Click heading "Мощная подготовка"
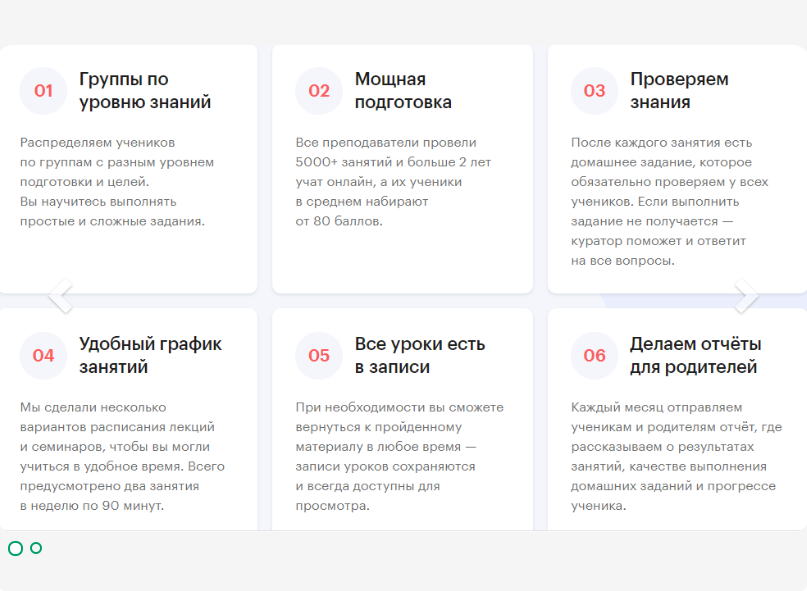This screenshot has height=591, width=807. 403,91
